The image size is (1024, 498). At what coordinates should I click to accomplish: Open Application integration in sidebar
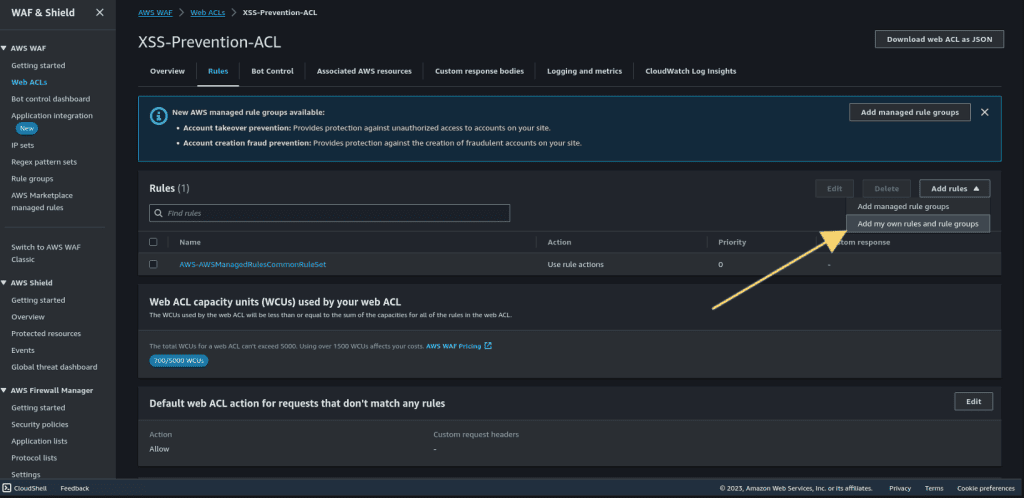click(52, 116)
